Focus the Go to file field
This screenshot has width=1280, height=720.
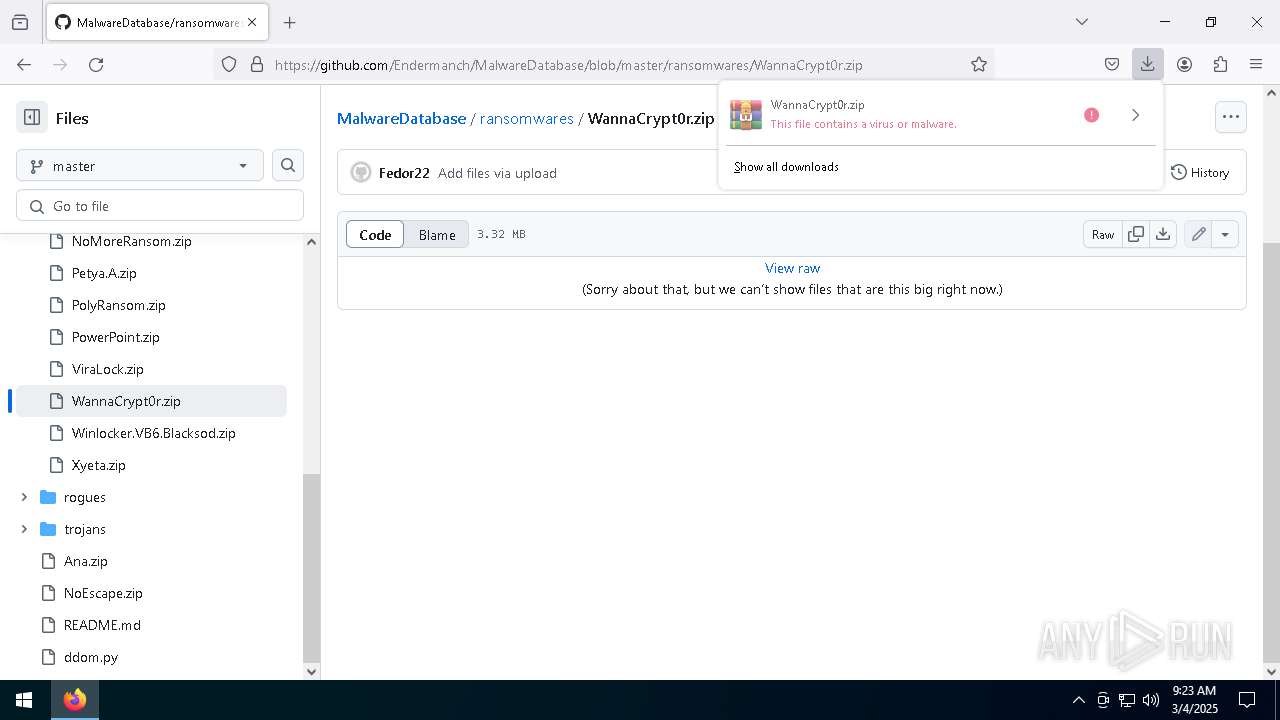click(x=160, y=206)
